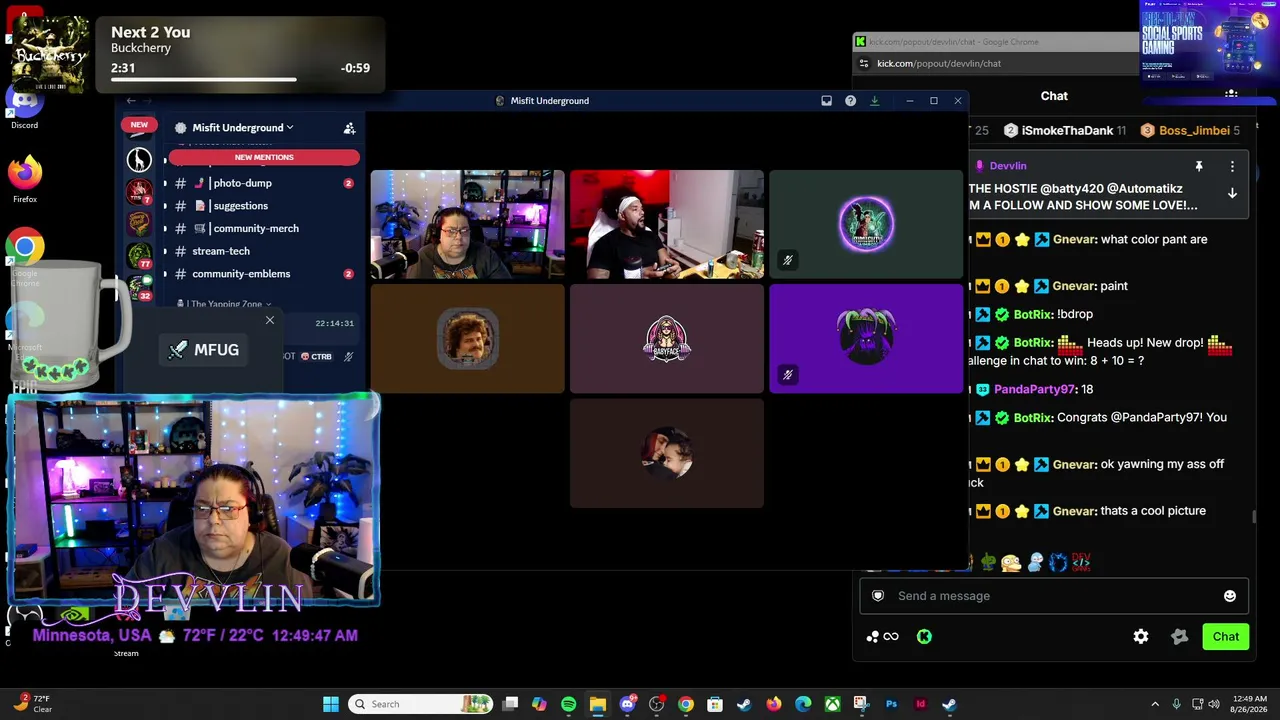The width and height of the screenshot is (1280, 720).
Task: Open the taskbar clock showing 12:49 AM
Action: (1250, 704)
